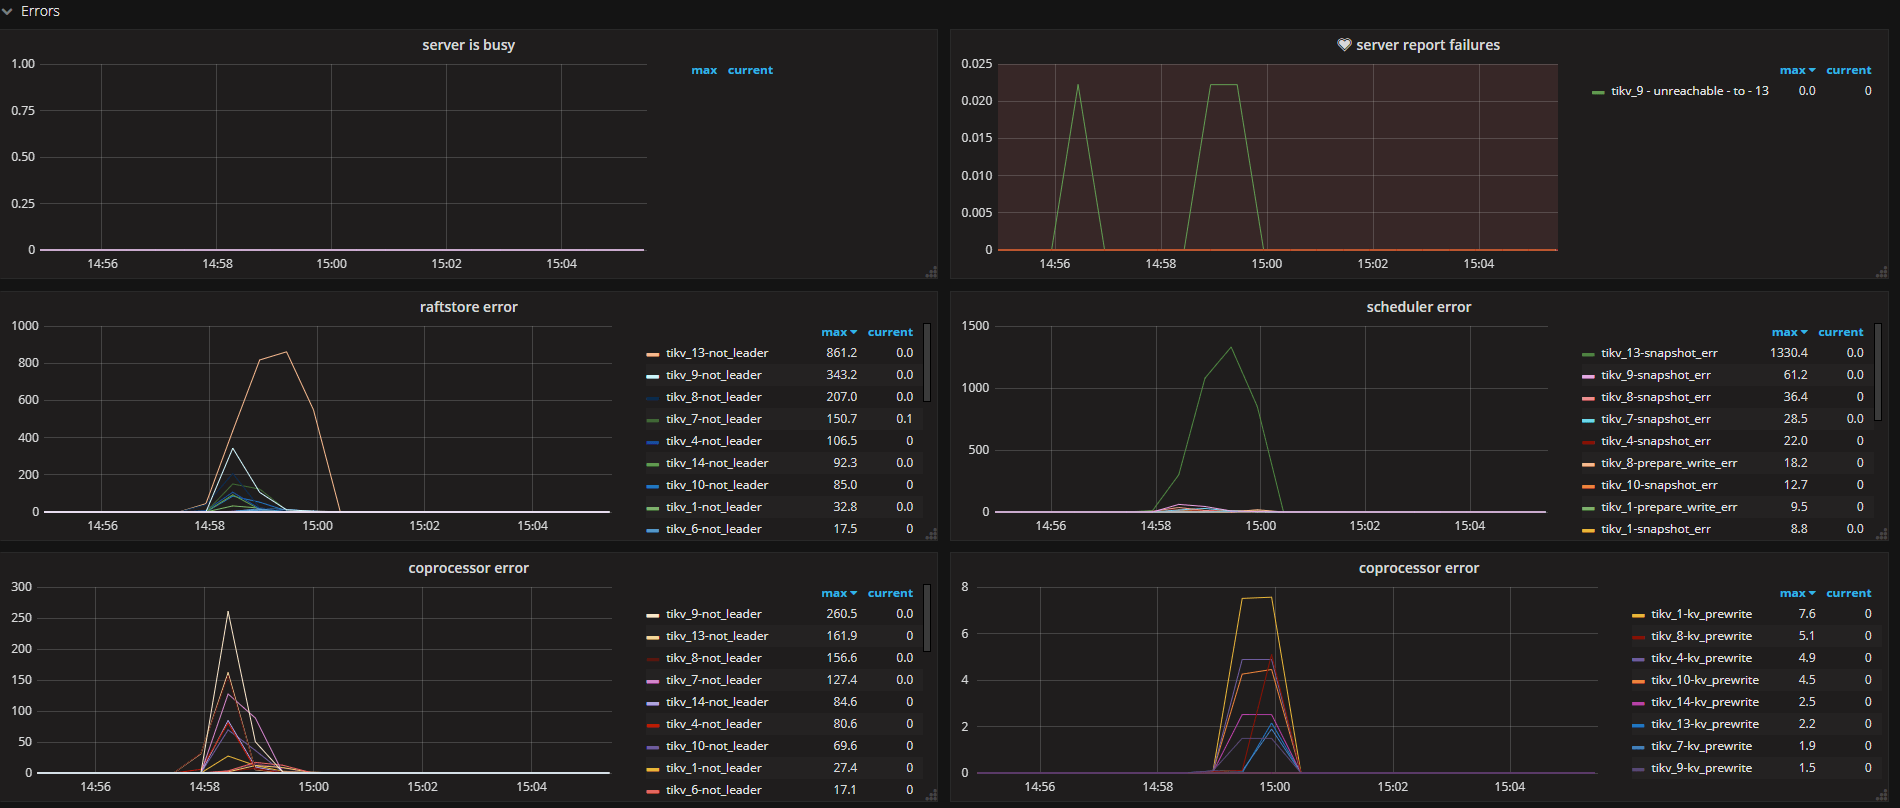Collapse the Errors row chevron
The height and width of the screenshot is (808, 1900).
(8, 12)
